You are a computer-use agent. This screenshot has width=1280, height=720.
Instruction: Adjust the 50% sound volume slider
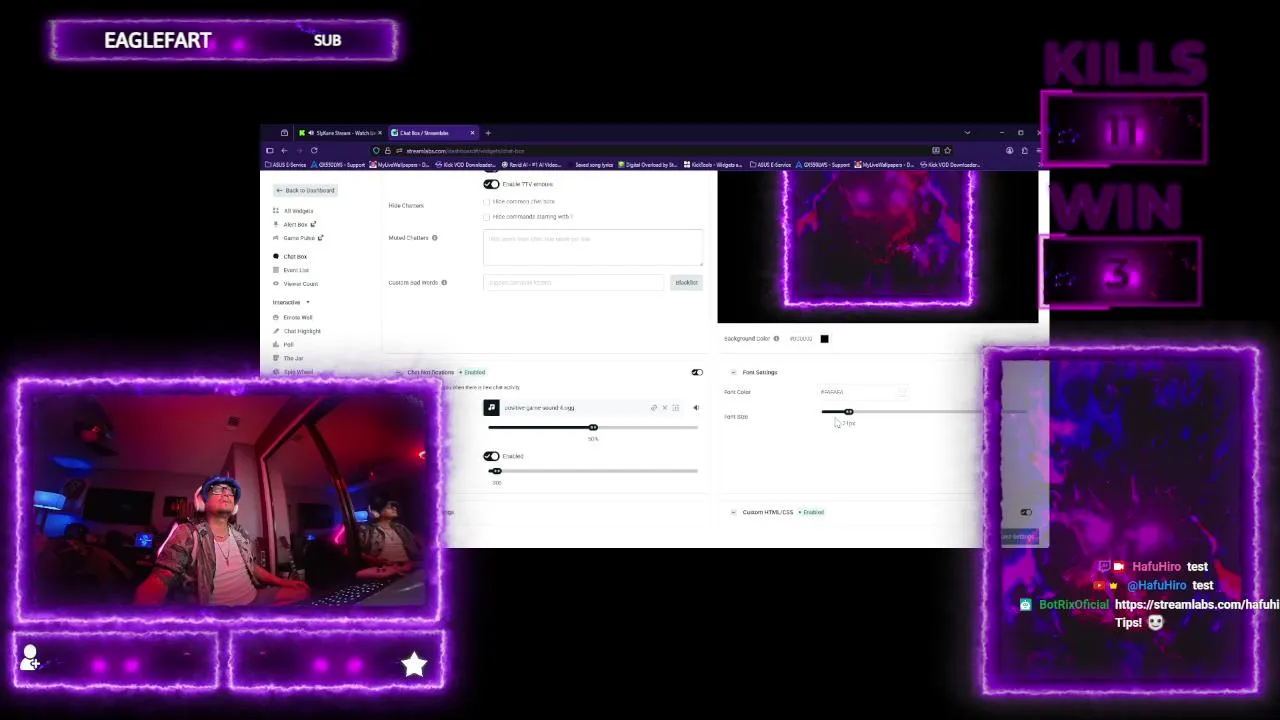click(x=593, y=427)
